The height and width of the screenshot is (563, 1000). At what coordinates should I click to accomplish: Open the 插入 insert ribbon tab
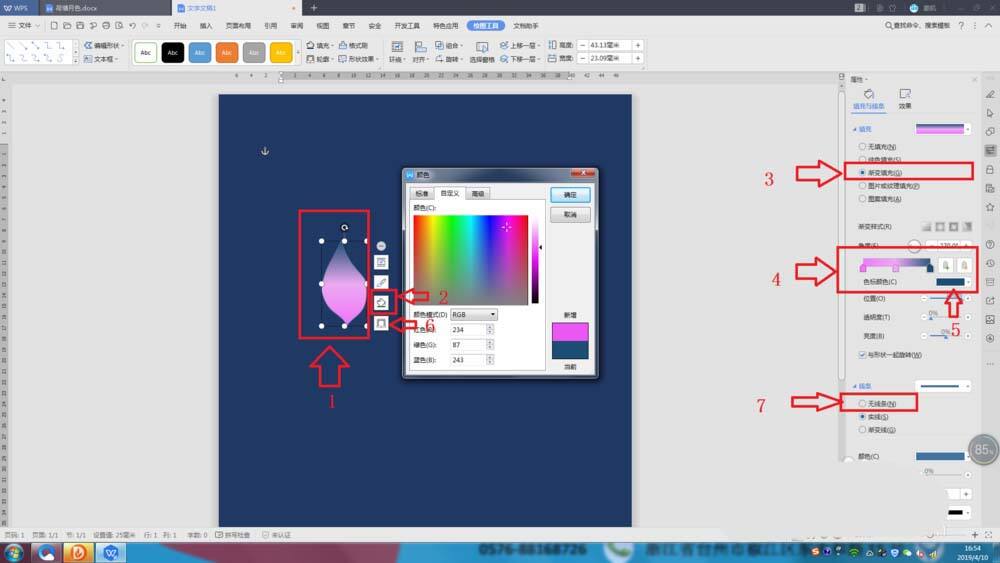206,26
